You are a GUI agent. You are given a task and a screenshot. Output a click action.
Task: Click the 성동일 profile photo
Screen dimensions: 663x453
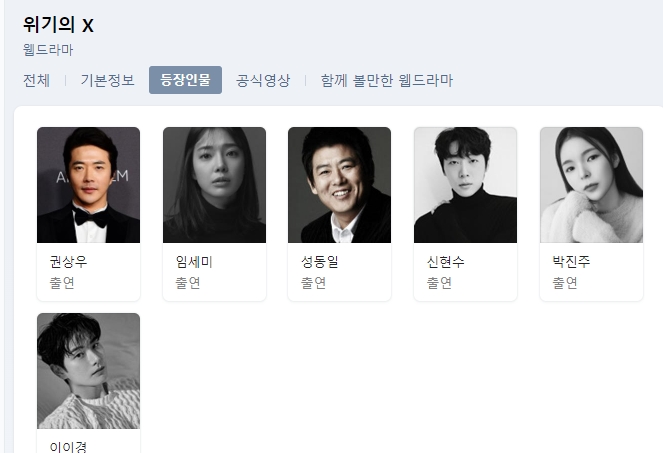[340, 185]
